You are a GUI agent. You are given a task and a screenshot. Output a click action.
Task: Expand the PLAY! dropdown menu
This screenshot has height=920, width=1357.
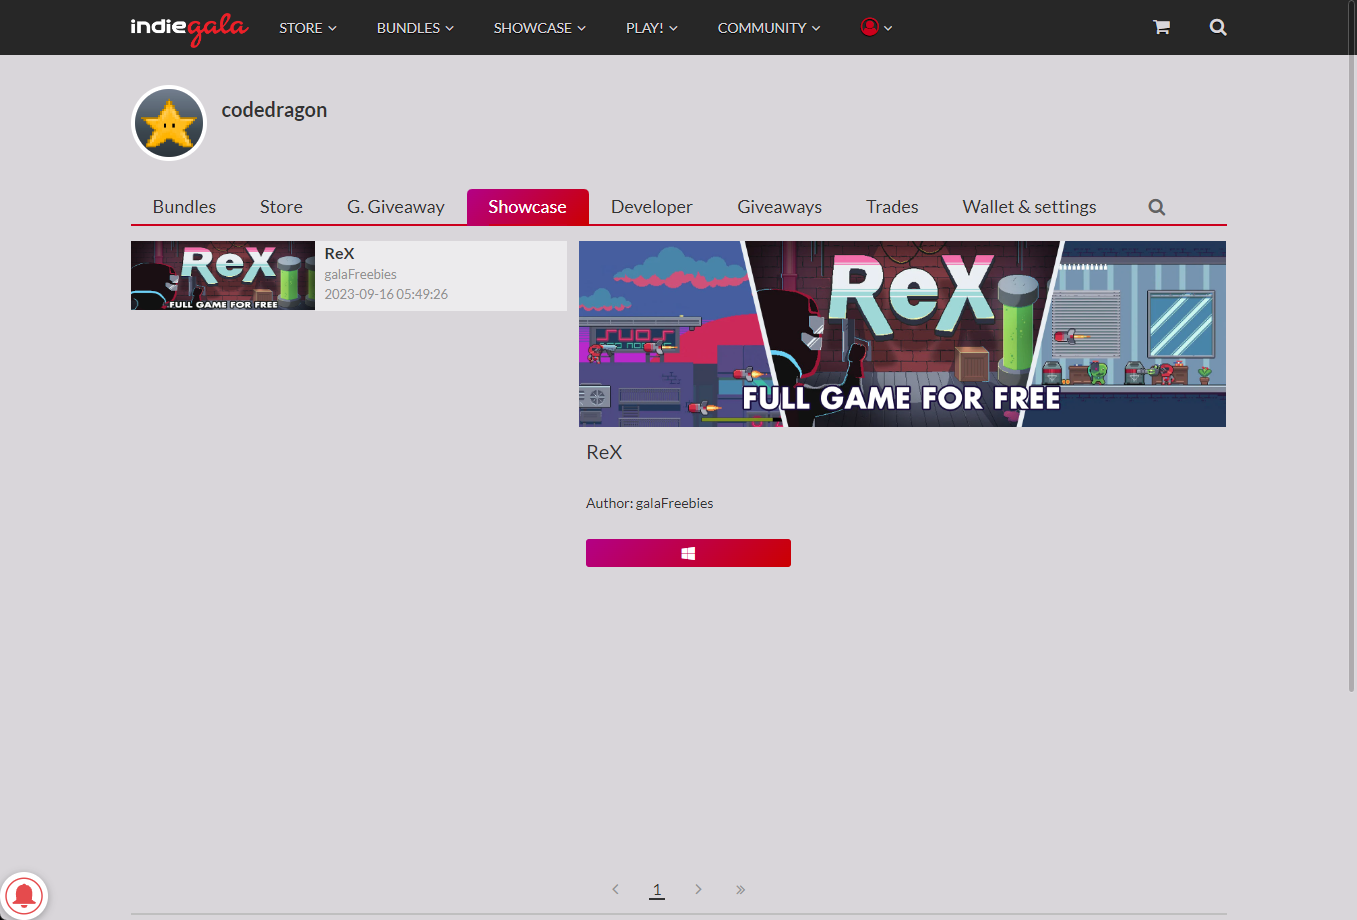pos(652,28)
